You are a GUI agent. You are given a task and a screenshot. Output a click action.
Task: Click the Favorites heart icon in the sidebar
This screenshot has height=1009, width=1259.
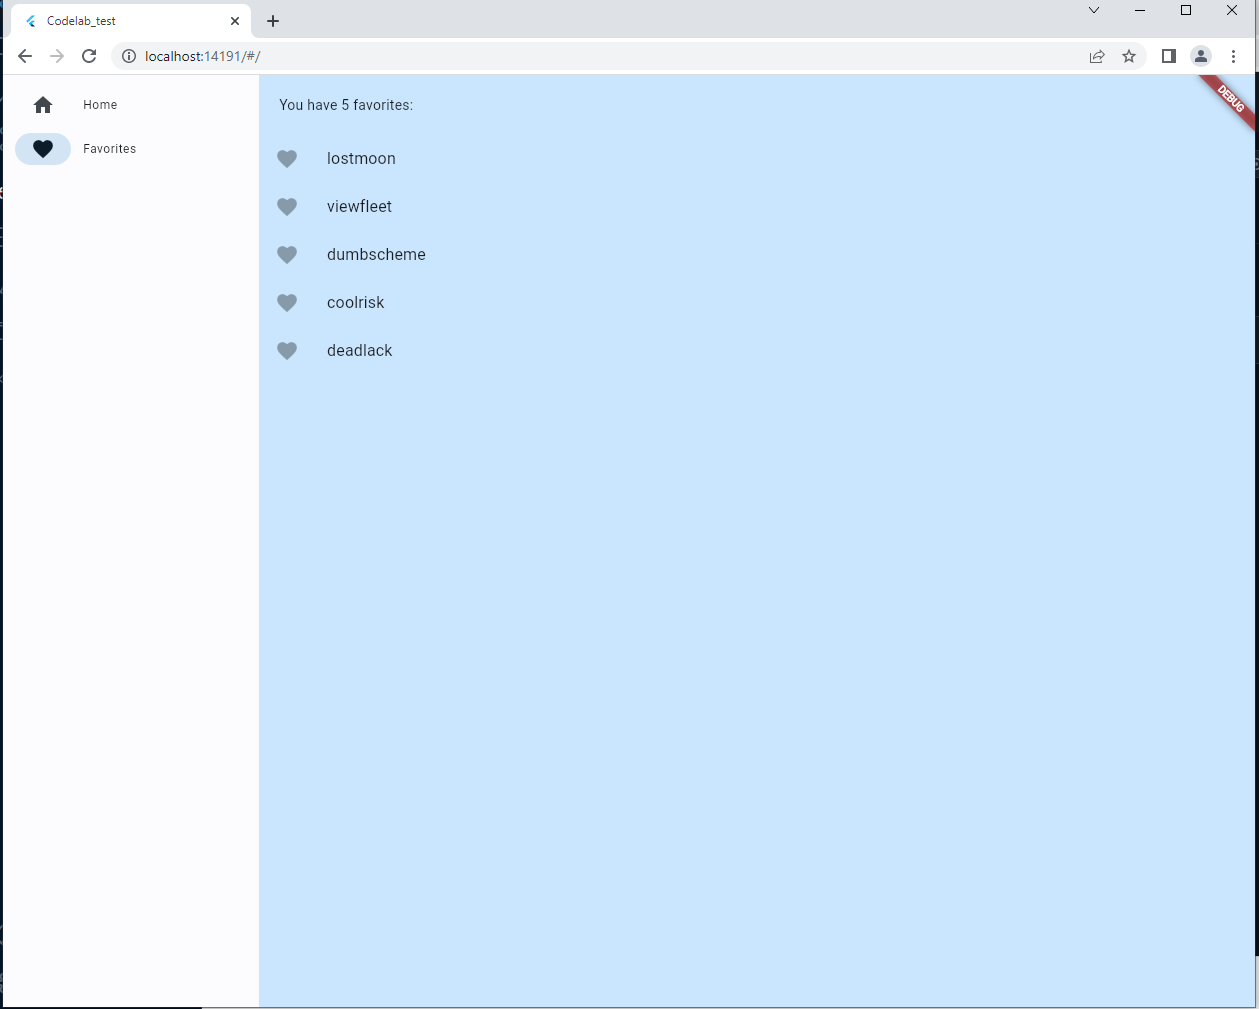tap(43, 148)
